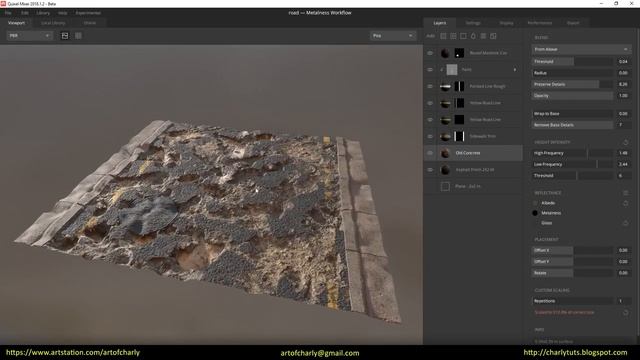This screenshot has width=640, height=360.
Task: Add a solid layer with the empty square icon
Action: click(x=463, y=36)
